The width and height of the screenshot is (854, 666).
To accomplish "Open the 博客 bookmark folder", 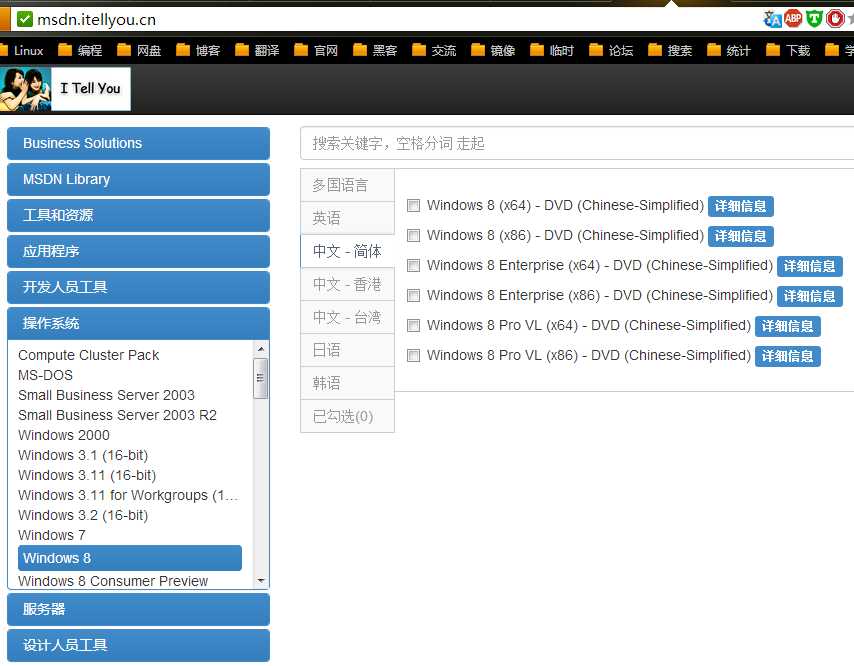I will click(x=198, y=51).
